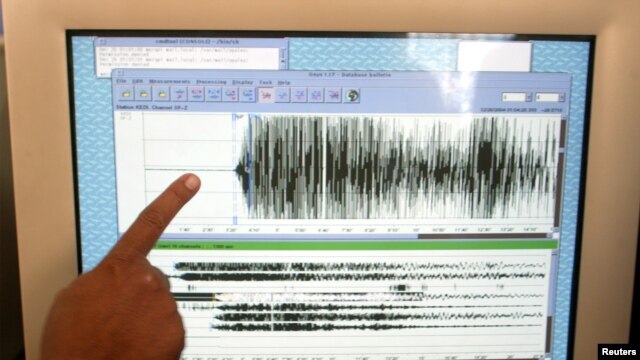Screen dimensions: 640x360
Task: Open the main window's title bar menu button
Action: [120, 73]
